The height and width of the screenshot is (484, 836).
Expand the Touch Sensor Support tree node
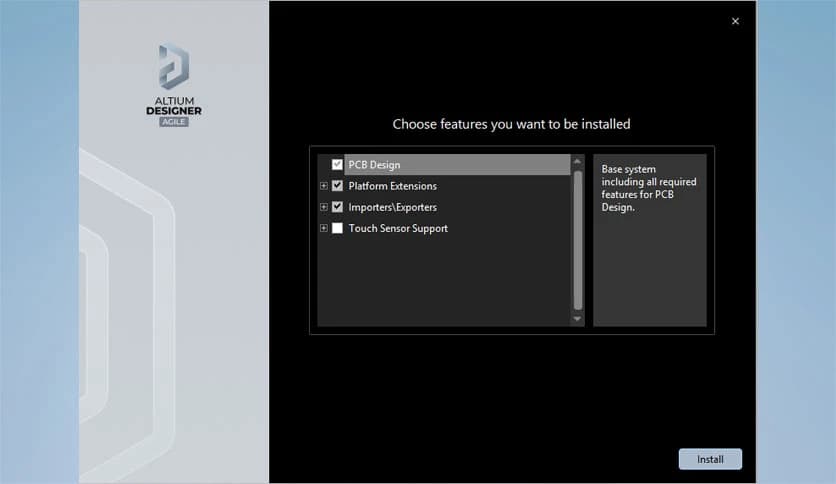tap(324, 228)
